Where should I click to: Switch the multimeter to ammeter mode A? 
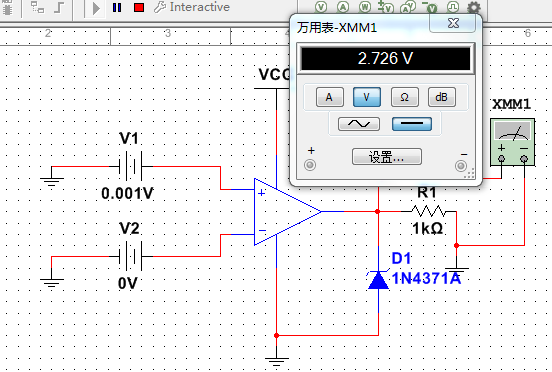tap(330, 97)
